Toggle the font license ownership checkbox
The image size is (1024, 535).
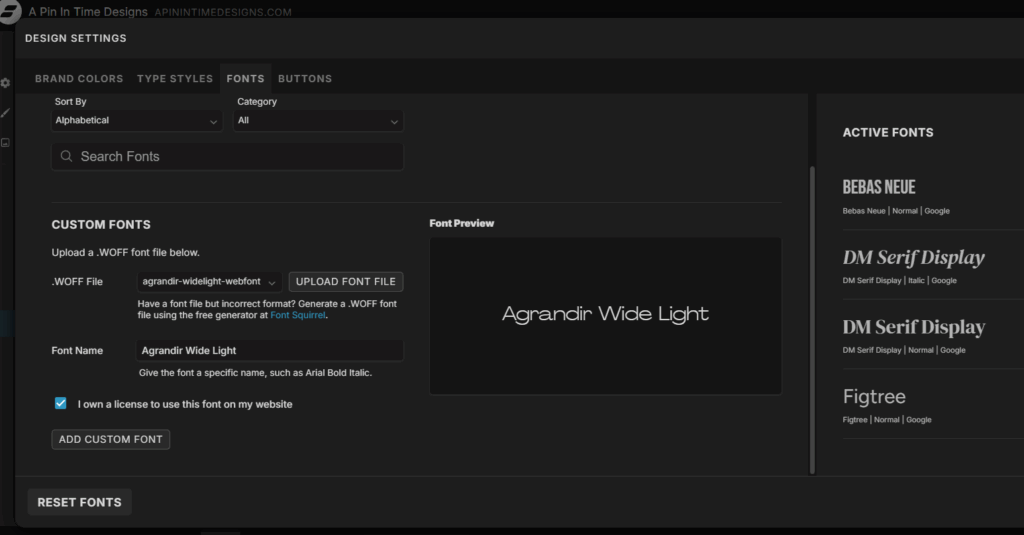point(61,403)
